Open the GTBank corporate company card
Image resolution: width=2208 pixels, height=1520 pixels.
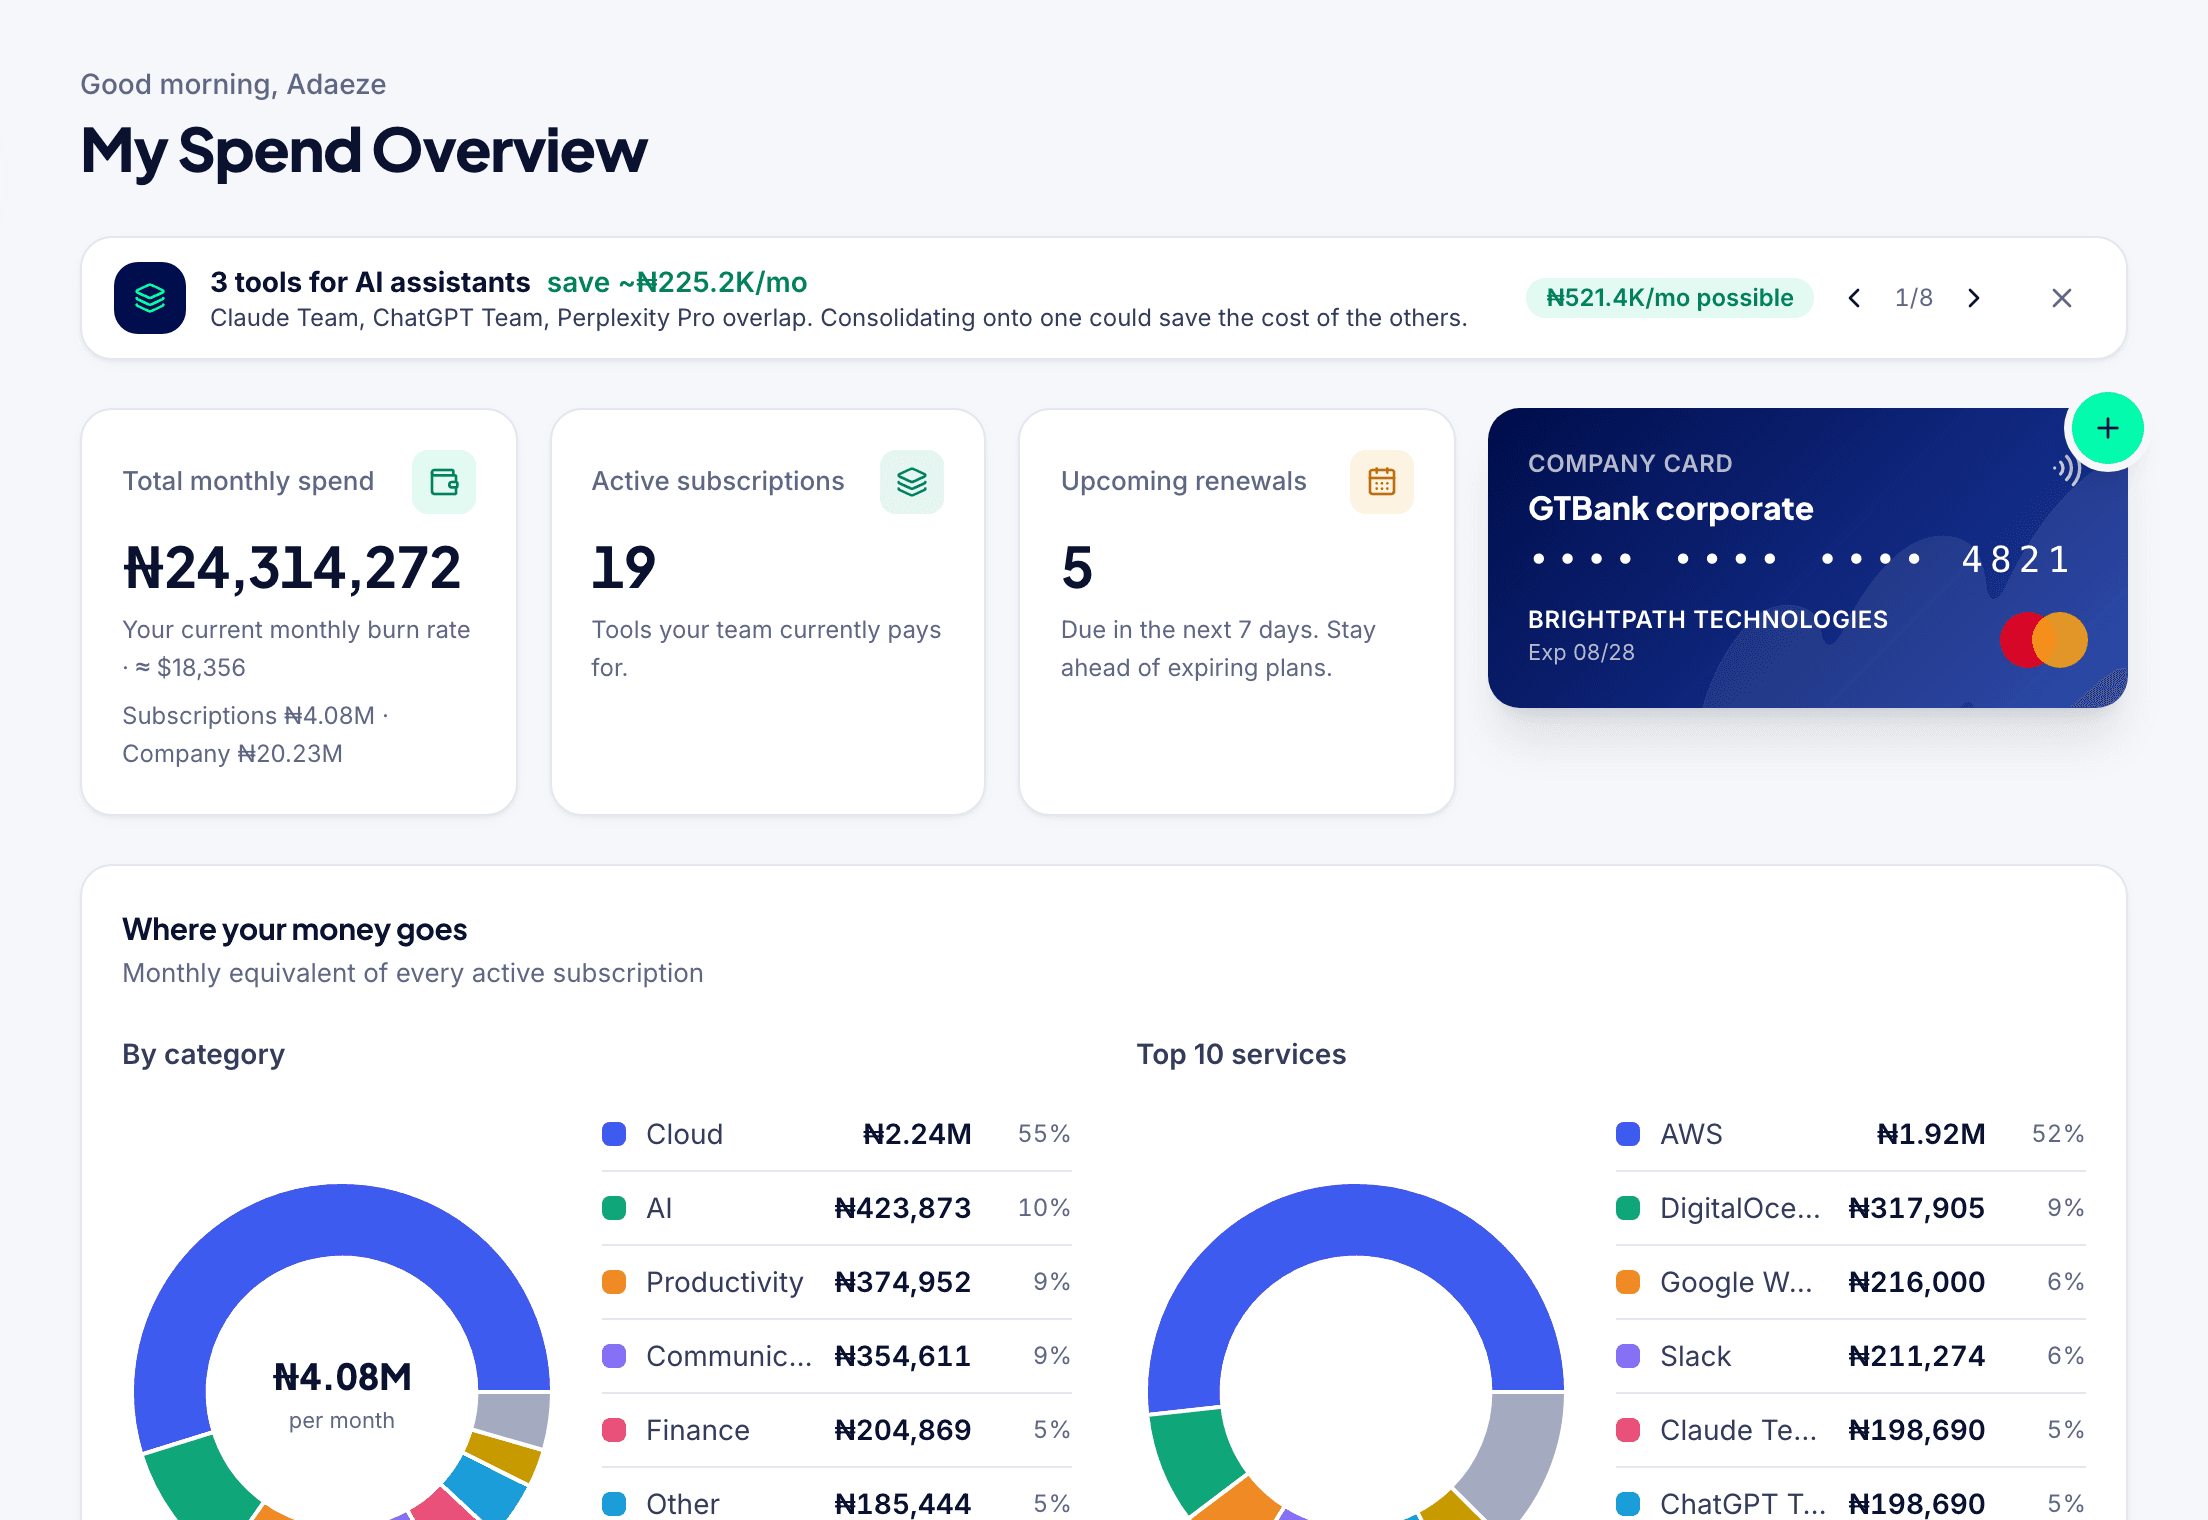pyautogui.click(x=1807, y=558)
